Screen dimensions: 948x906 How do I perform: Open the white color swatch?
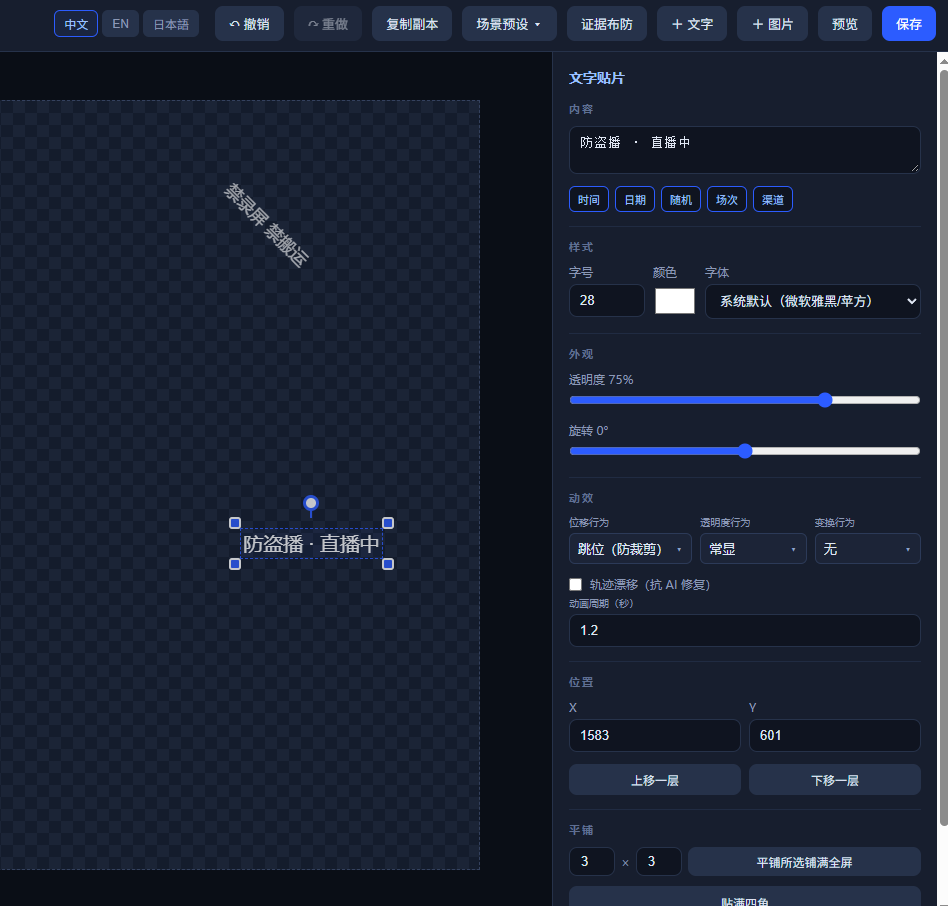point(675,301)
